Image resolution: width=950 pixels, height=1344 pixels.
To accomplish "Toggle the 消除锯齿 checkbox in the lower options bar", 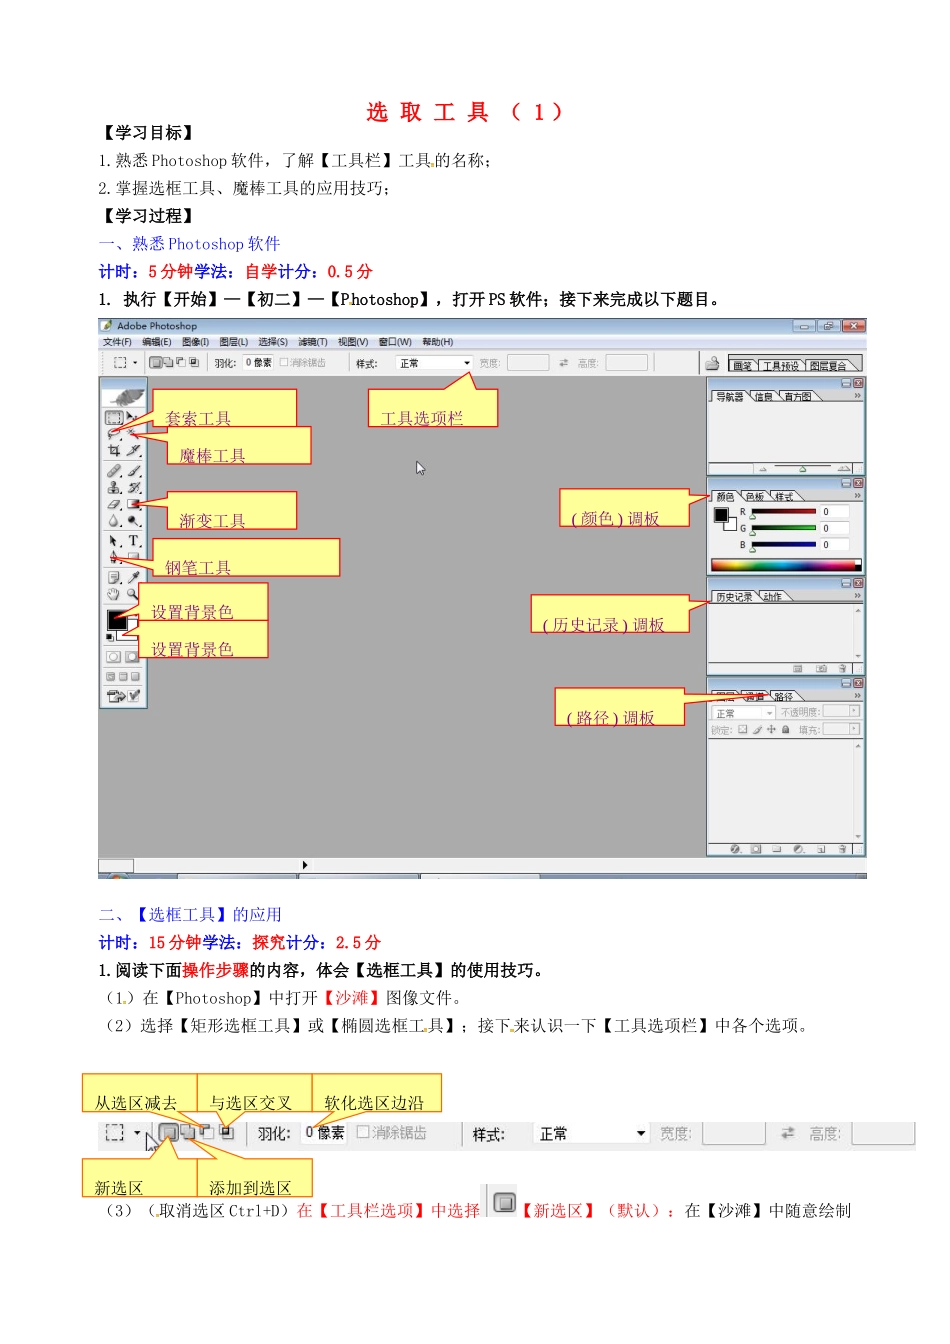I will [x=363, y=1133].
